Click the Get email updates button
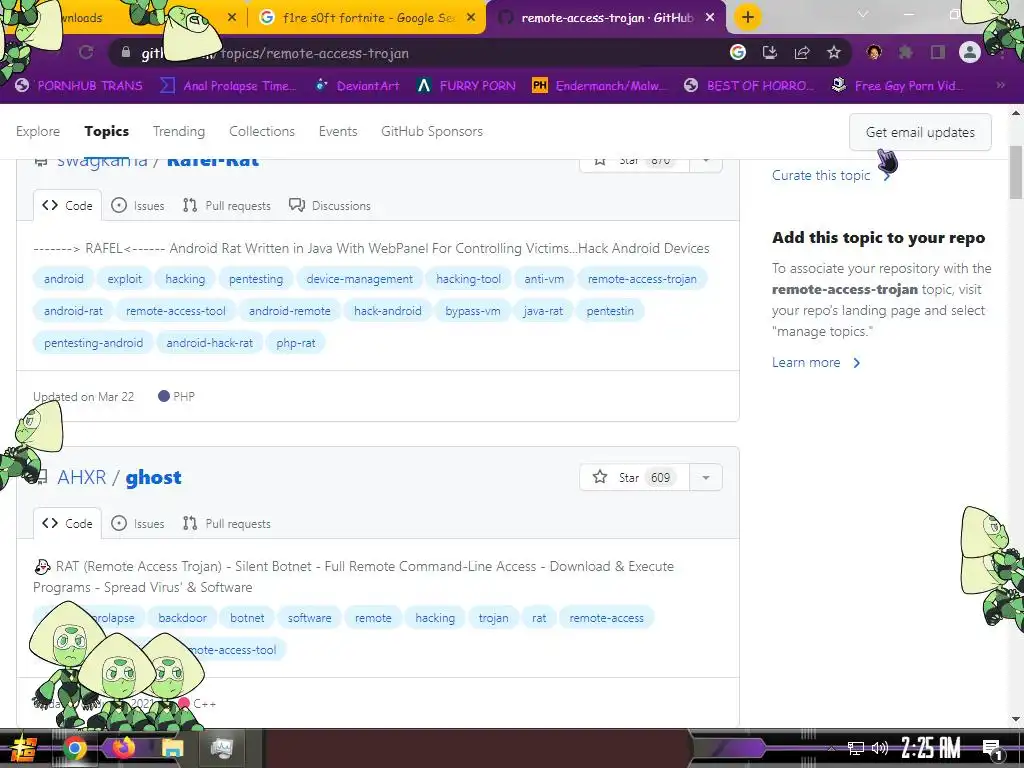 pyautogui.click(x=920, y=132)
